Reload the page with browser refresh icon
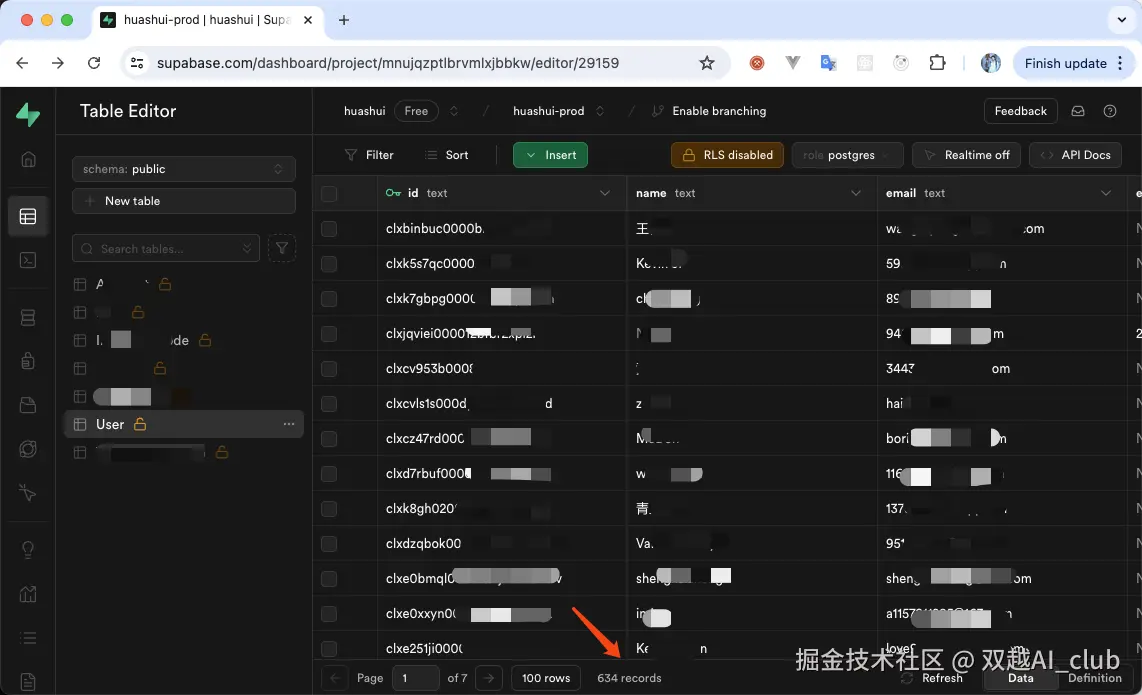The image size is (1142, 695). (x=94, y=63)
